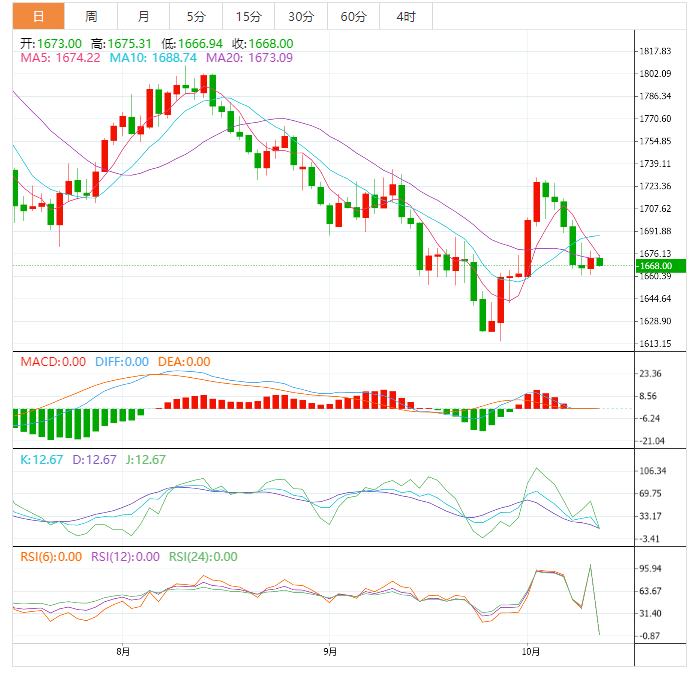This screenshot has height=678, width=698.
Task: Click the 106.34 KDJ axis label
Action: (x=653, y=471)
